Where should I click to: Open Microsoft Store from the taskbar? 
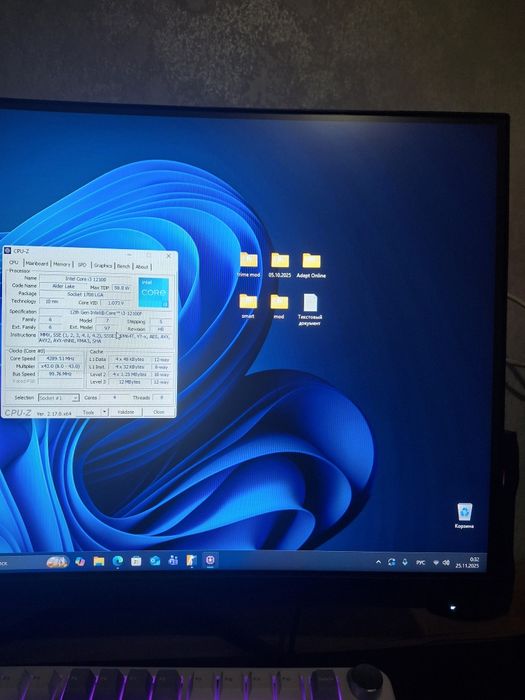pyautogui.click(x=136, y=561)
